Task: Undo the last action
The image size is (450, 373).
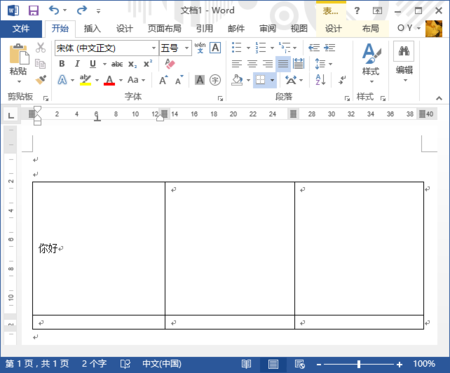Action: pos(54,10)
